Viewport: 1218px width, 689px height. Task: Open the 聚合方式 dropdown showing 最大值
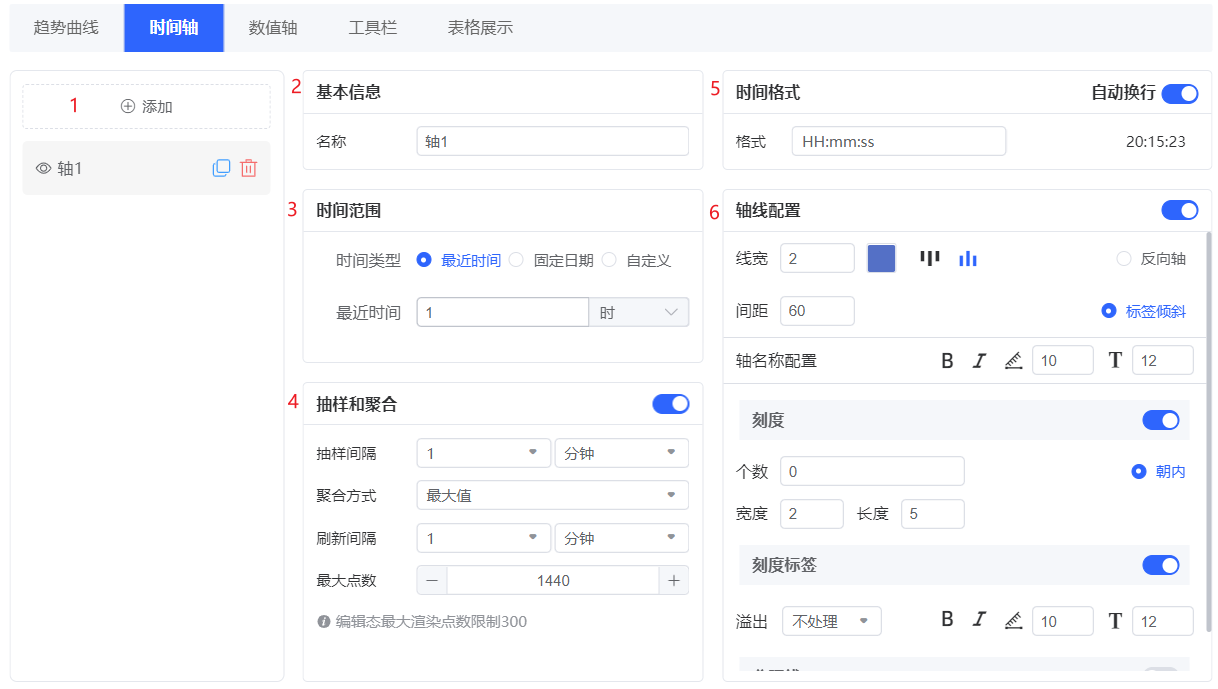pyautogui.click(x=552, y=495)
